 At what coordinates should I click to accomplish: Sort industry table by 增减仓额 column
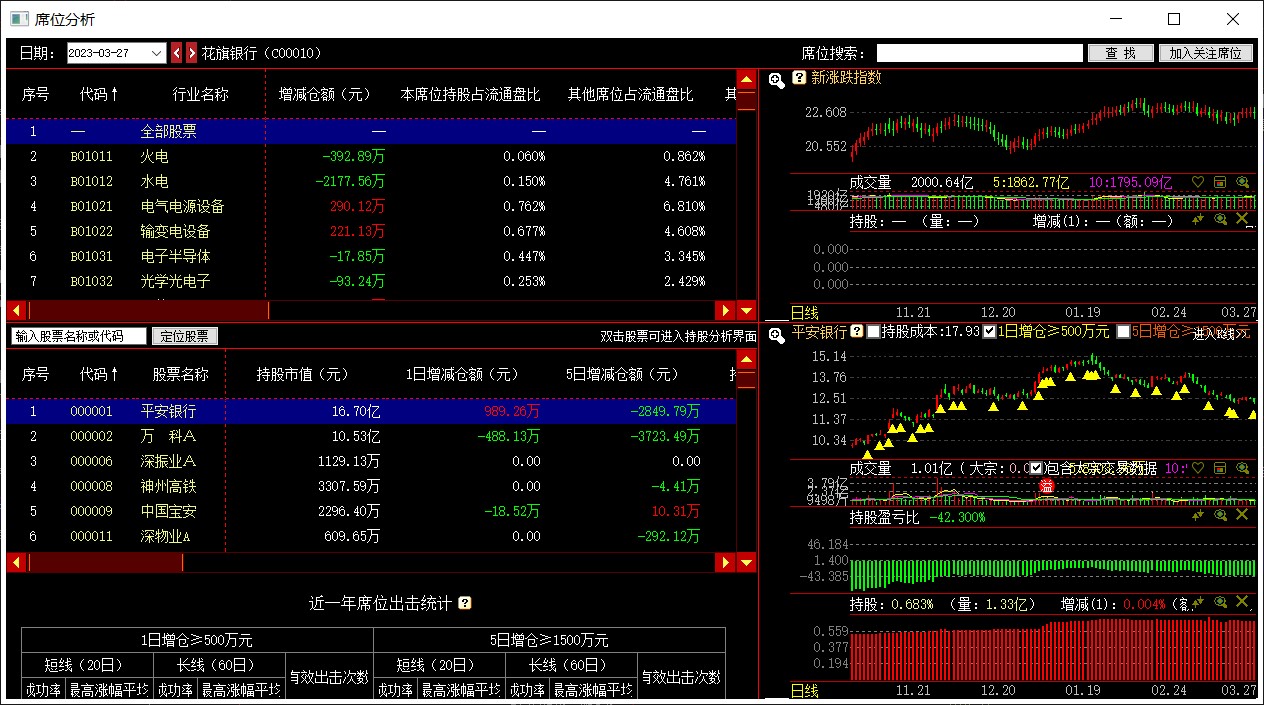[324, 95]
